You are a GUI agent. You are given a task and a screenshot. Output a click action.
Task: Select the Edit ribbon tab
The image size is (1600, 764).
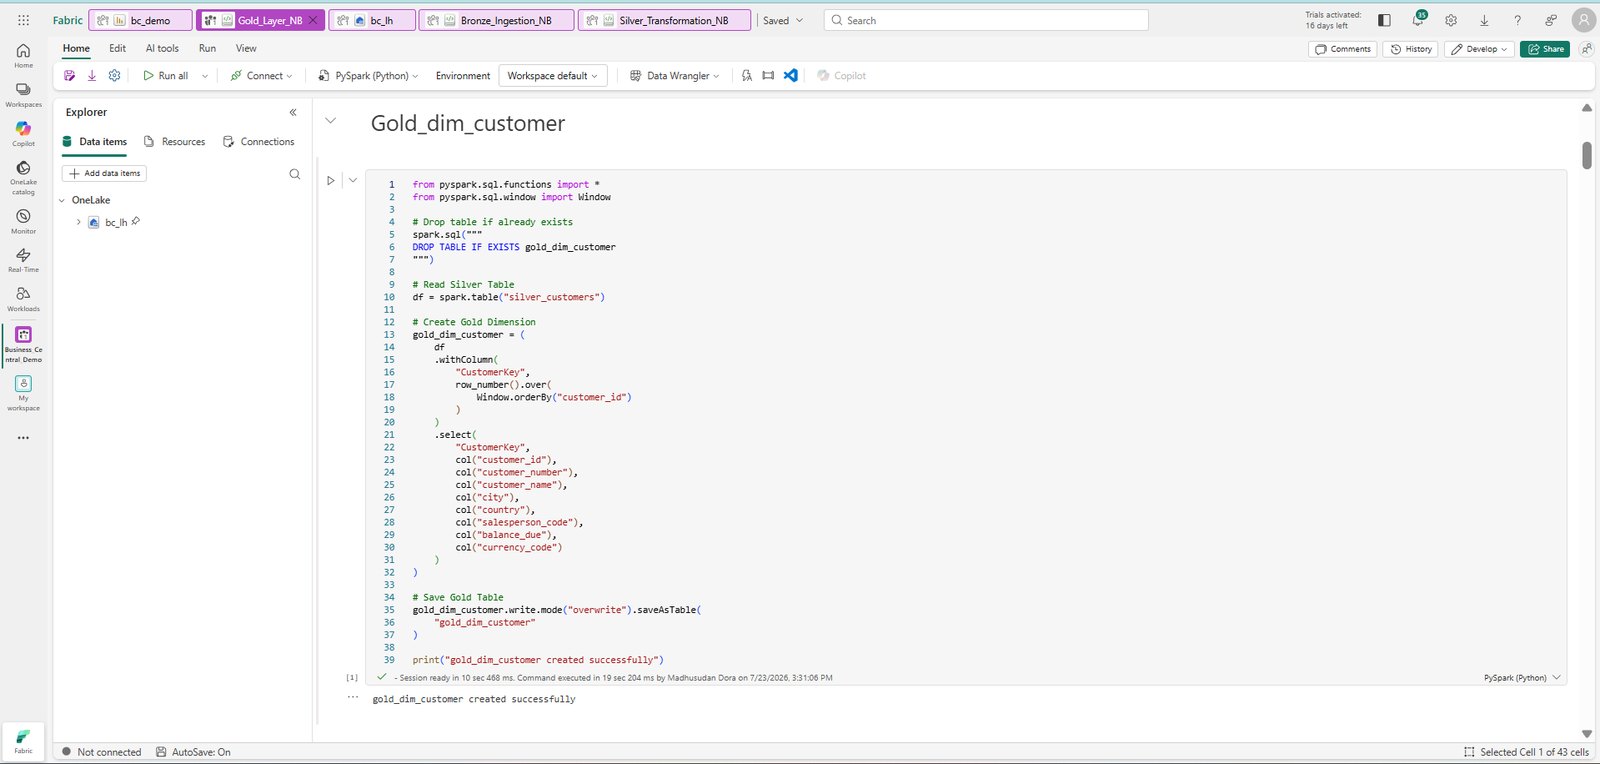coord(118,48)
